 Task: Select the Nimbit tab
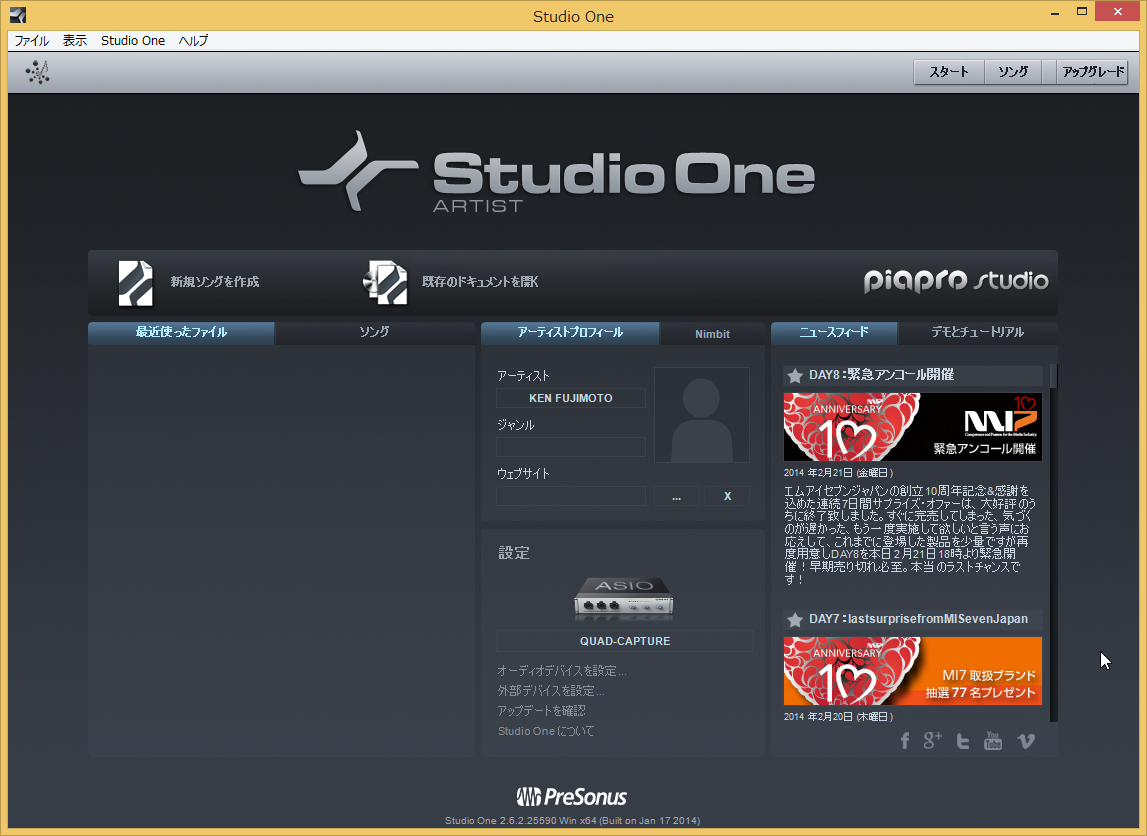(x=712, y=334)
